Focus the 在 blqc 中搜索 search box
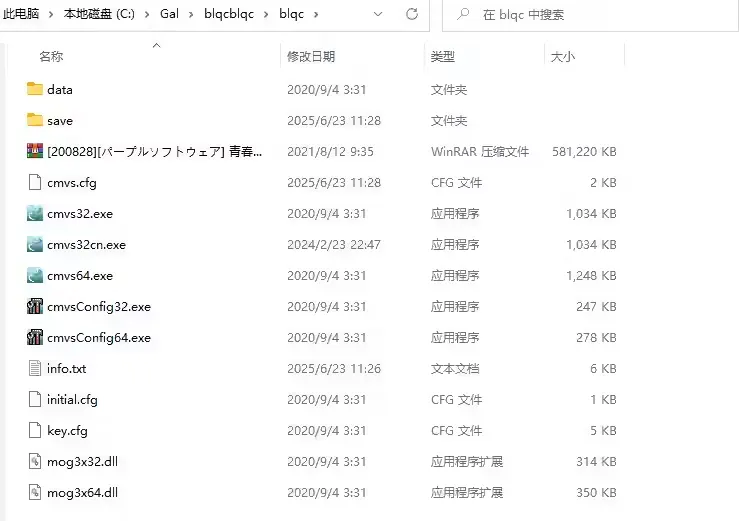The width and height of the screenshot is (748, 521). [x=590, y=15]
